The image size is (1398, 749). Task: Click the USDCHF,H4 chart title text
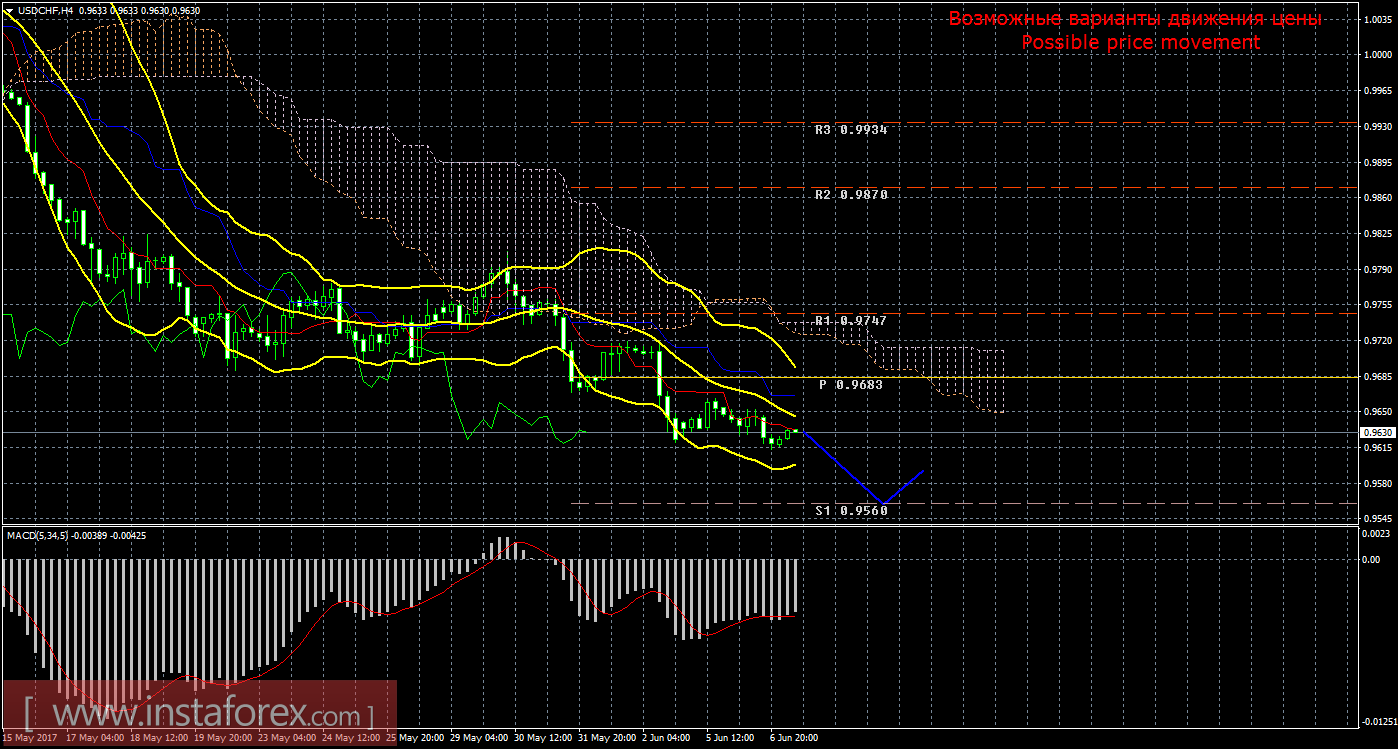45,10
